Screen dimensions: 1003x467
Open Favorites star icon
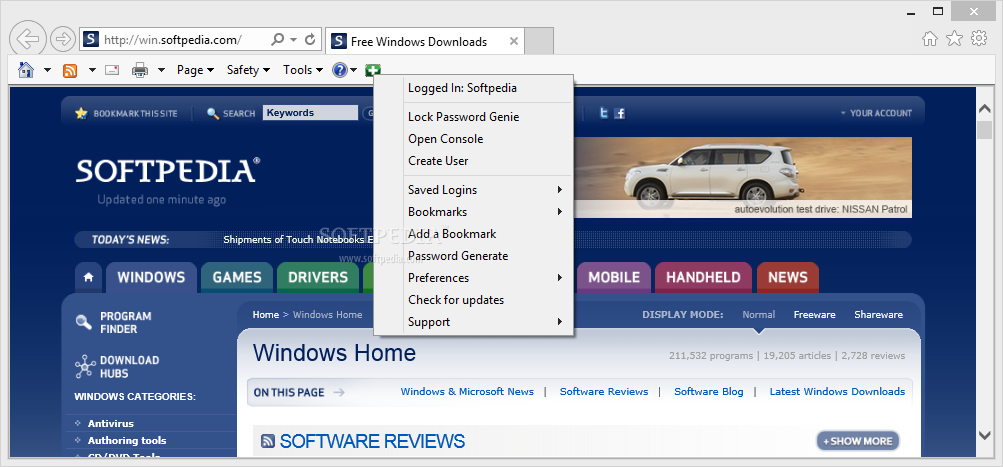954,39
